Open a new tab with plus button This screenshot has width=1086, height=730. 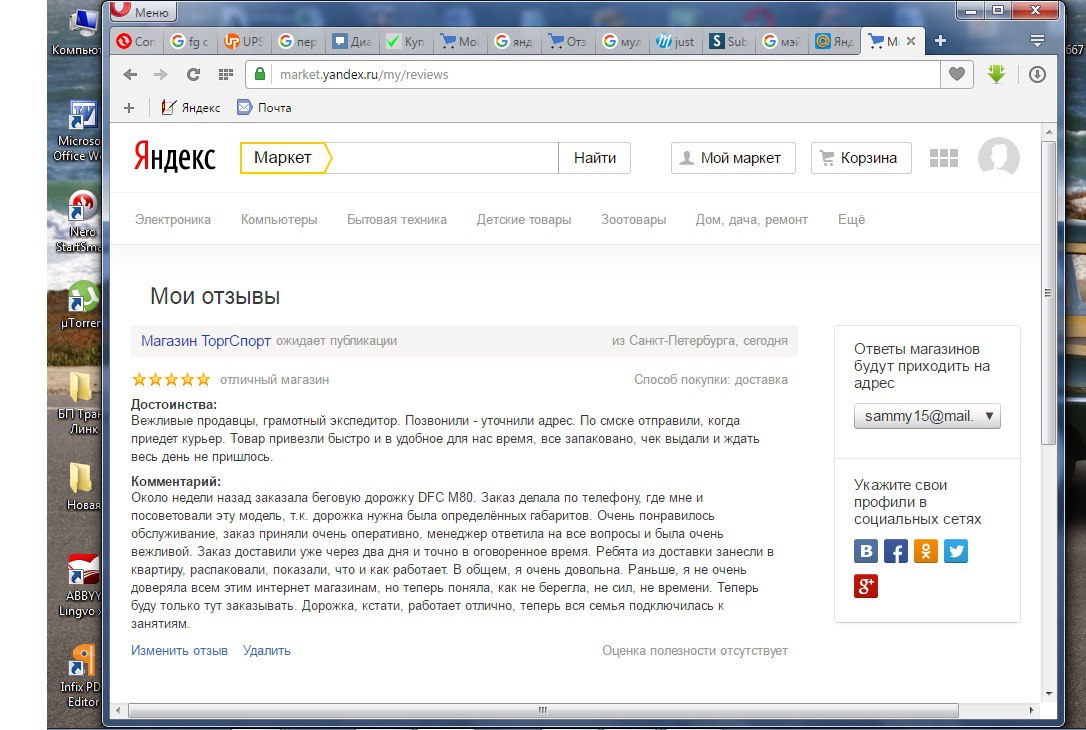[940, 41]
